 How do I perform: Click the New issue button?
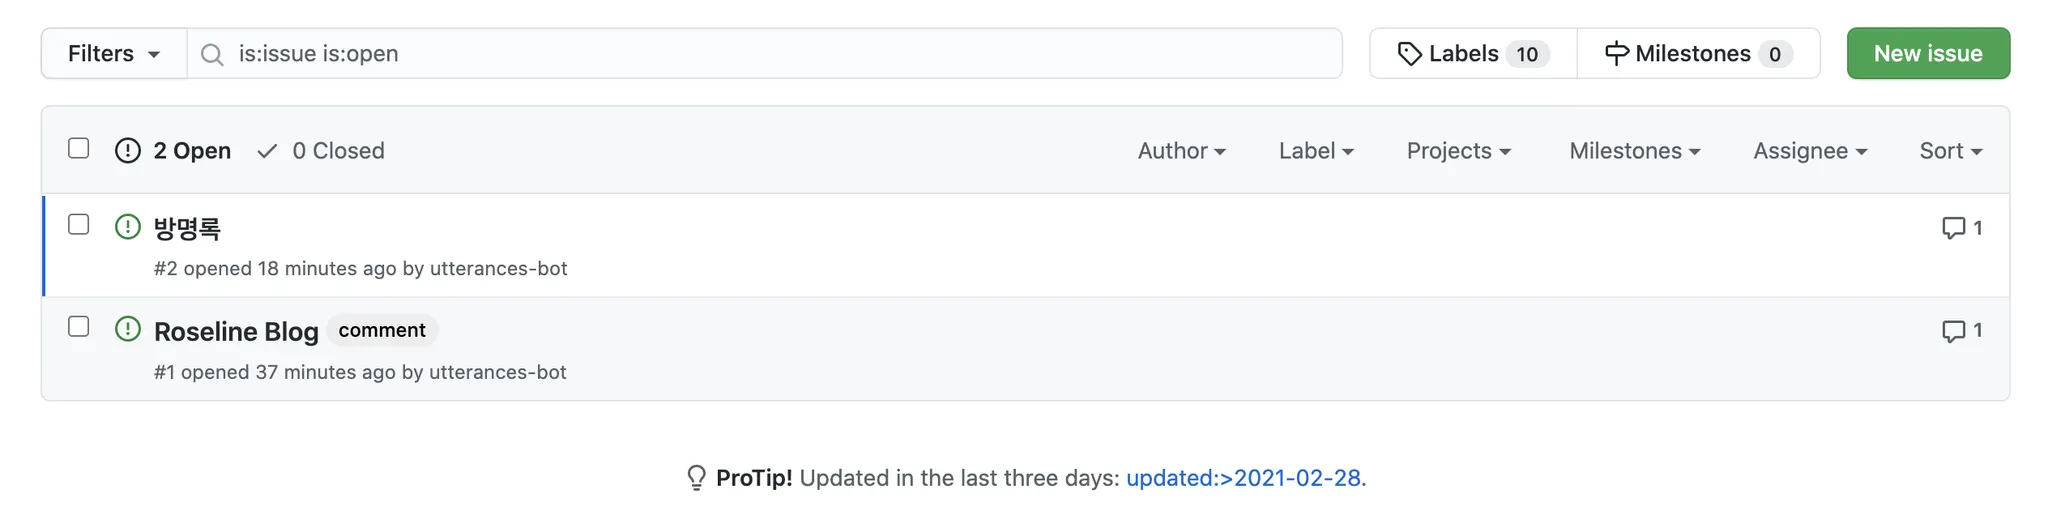click(x=1927, y=54)
